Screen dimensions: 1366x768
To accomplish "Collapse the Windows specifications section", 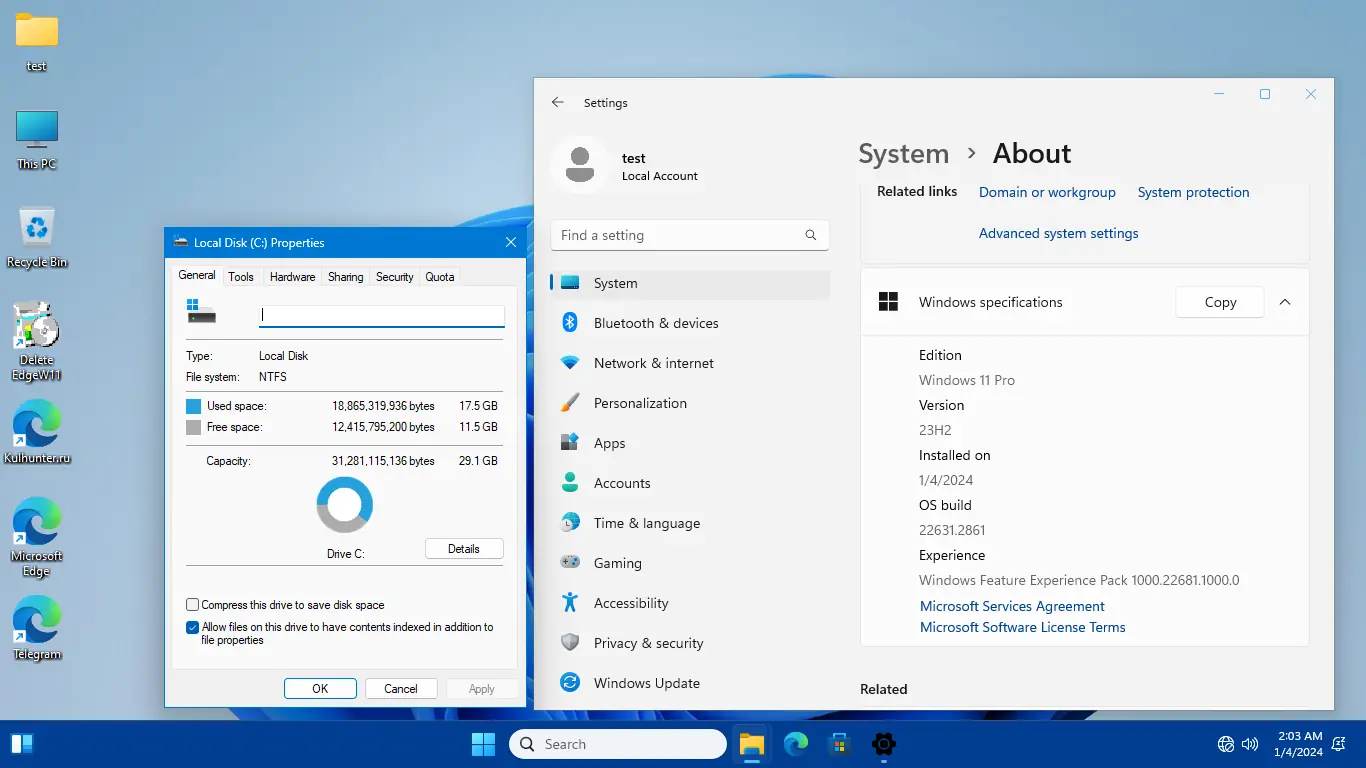I will 1285,302.
